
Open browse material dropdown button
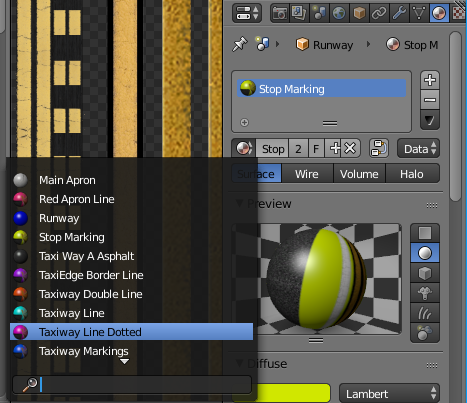pos(244,148)
